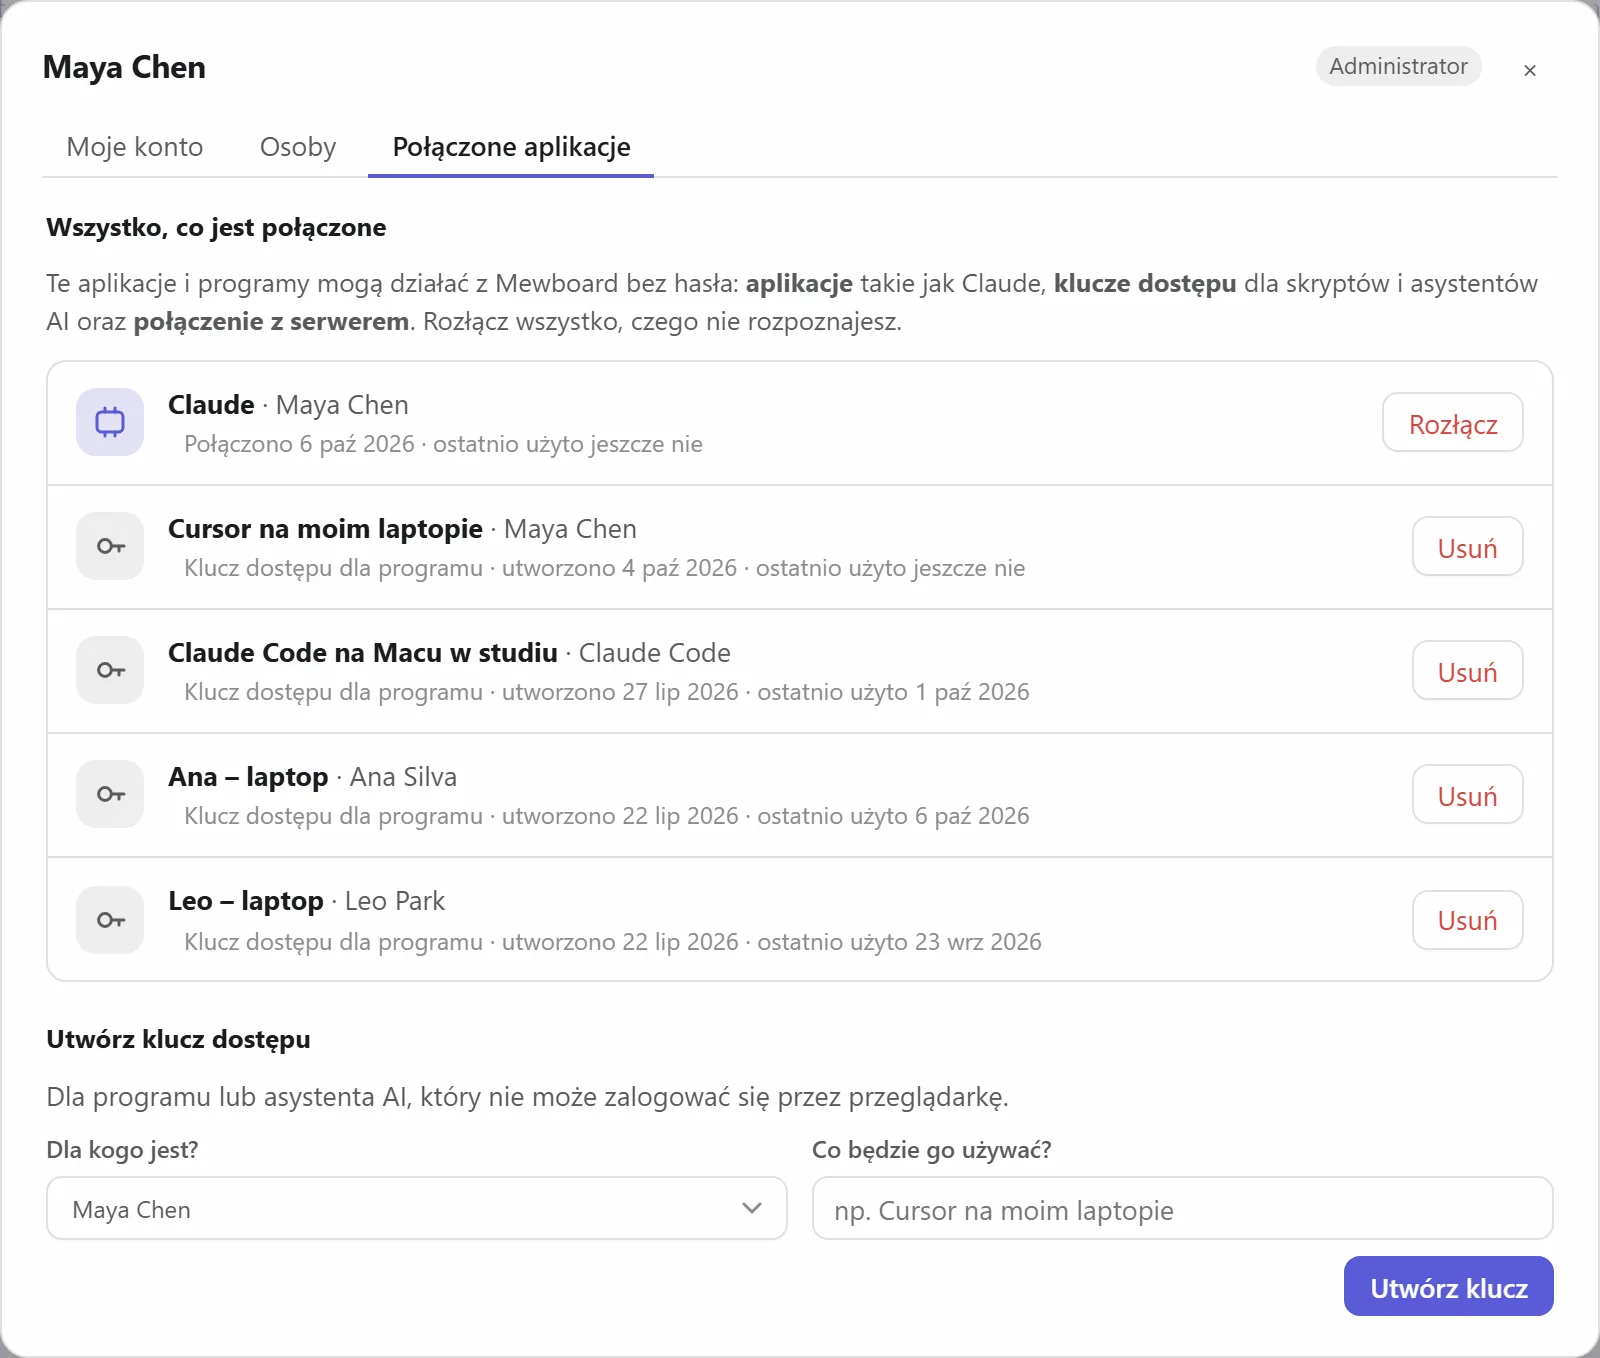Disconnect Claude with the Rozłącz button
1600x1358 pixels.
[x=1453, y=423]
